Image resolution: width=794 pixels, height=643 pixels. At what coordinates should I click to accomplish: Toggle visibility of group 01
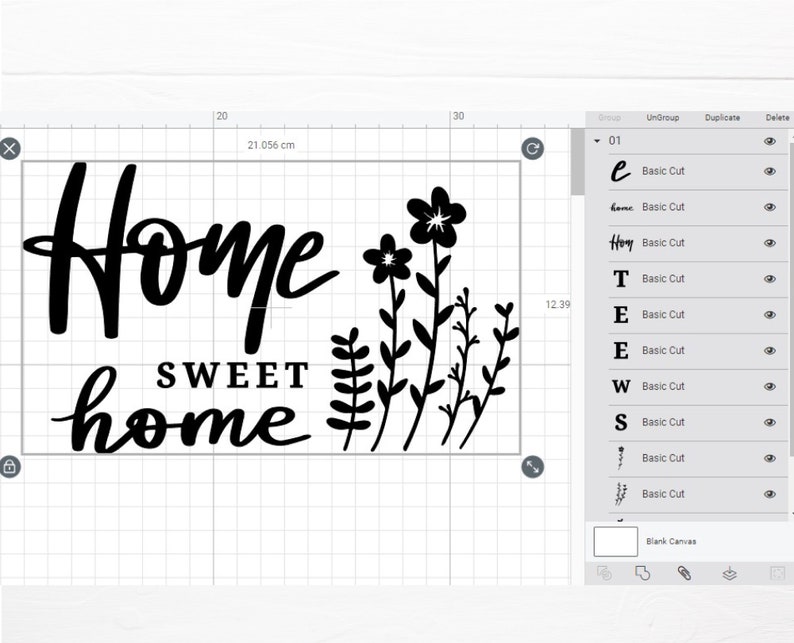tap(770, 141)
